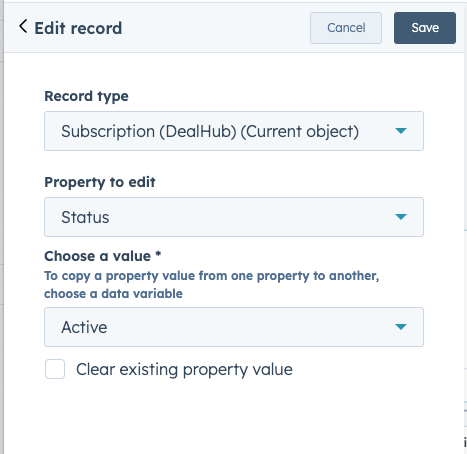Click the Record type dropdown arrow
The width and height of the screenshot is (467, 454).
click(401, 131)
